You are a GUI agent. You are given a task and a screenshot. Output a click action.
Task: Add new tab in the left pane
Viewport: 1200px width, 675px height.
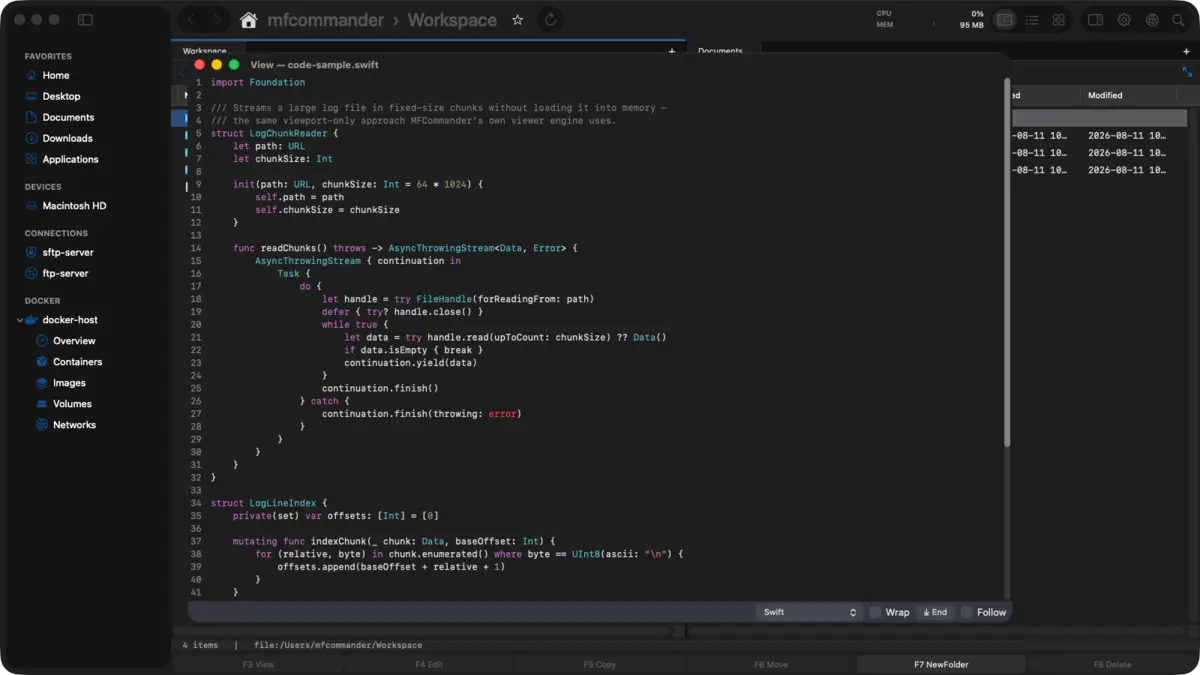tap(672, 51)
